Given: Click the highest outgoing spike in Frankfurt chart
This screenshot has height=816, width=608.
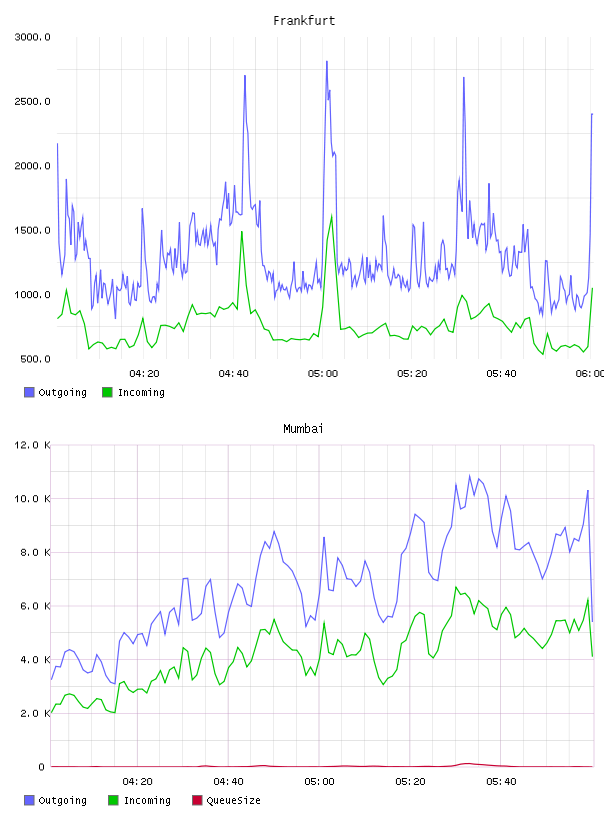Looking at the screenshot, I should 327,62.
